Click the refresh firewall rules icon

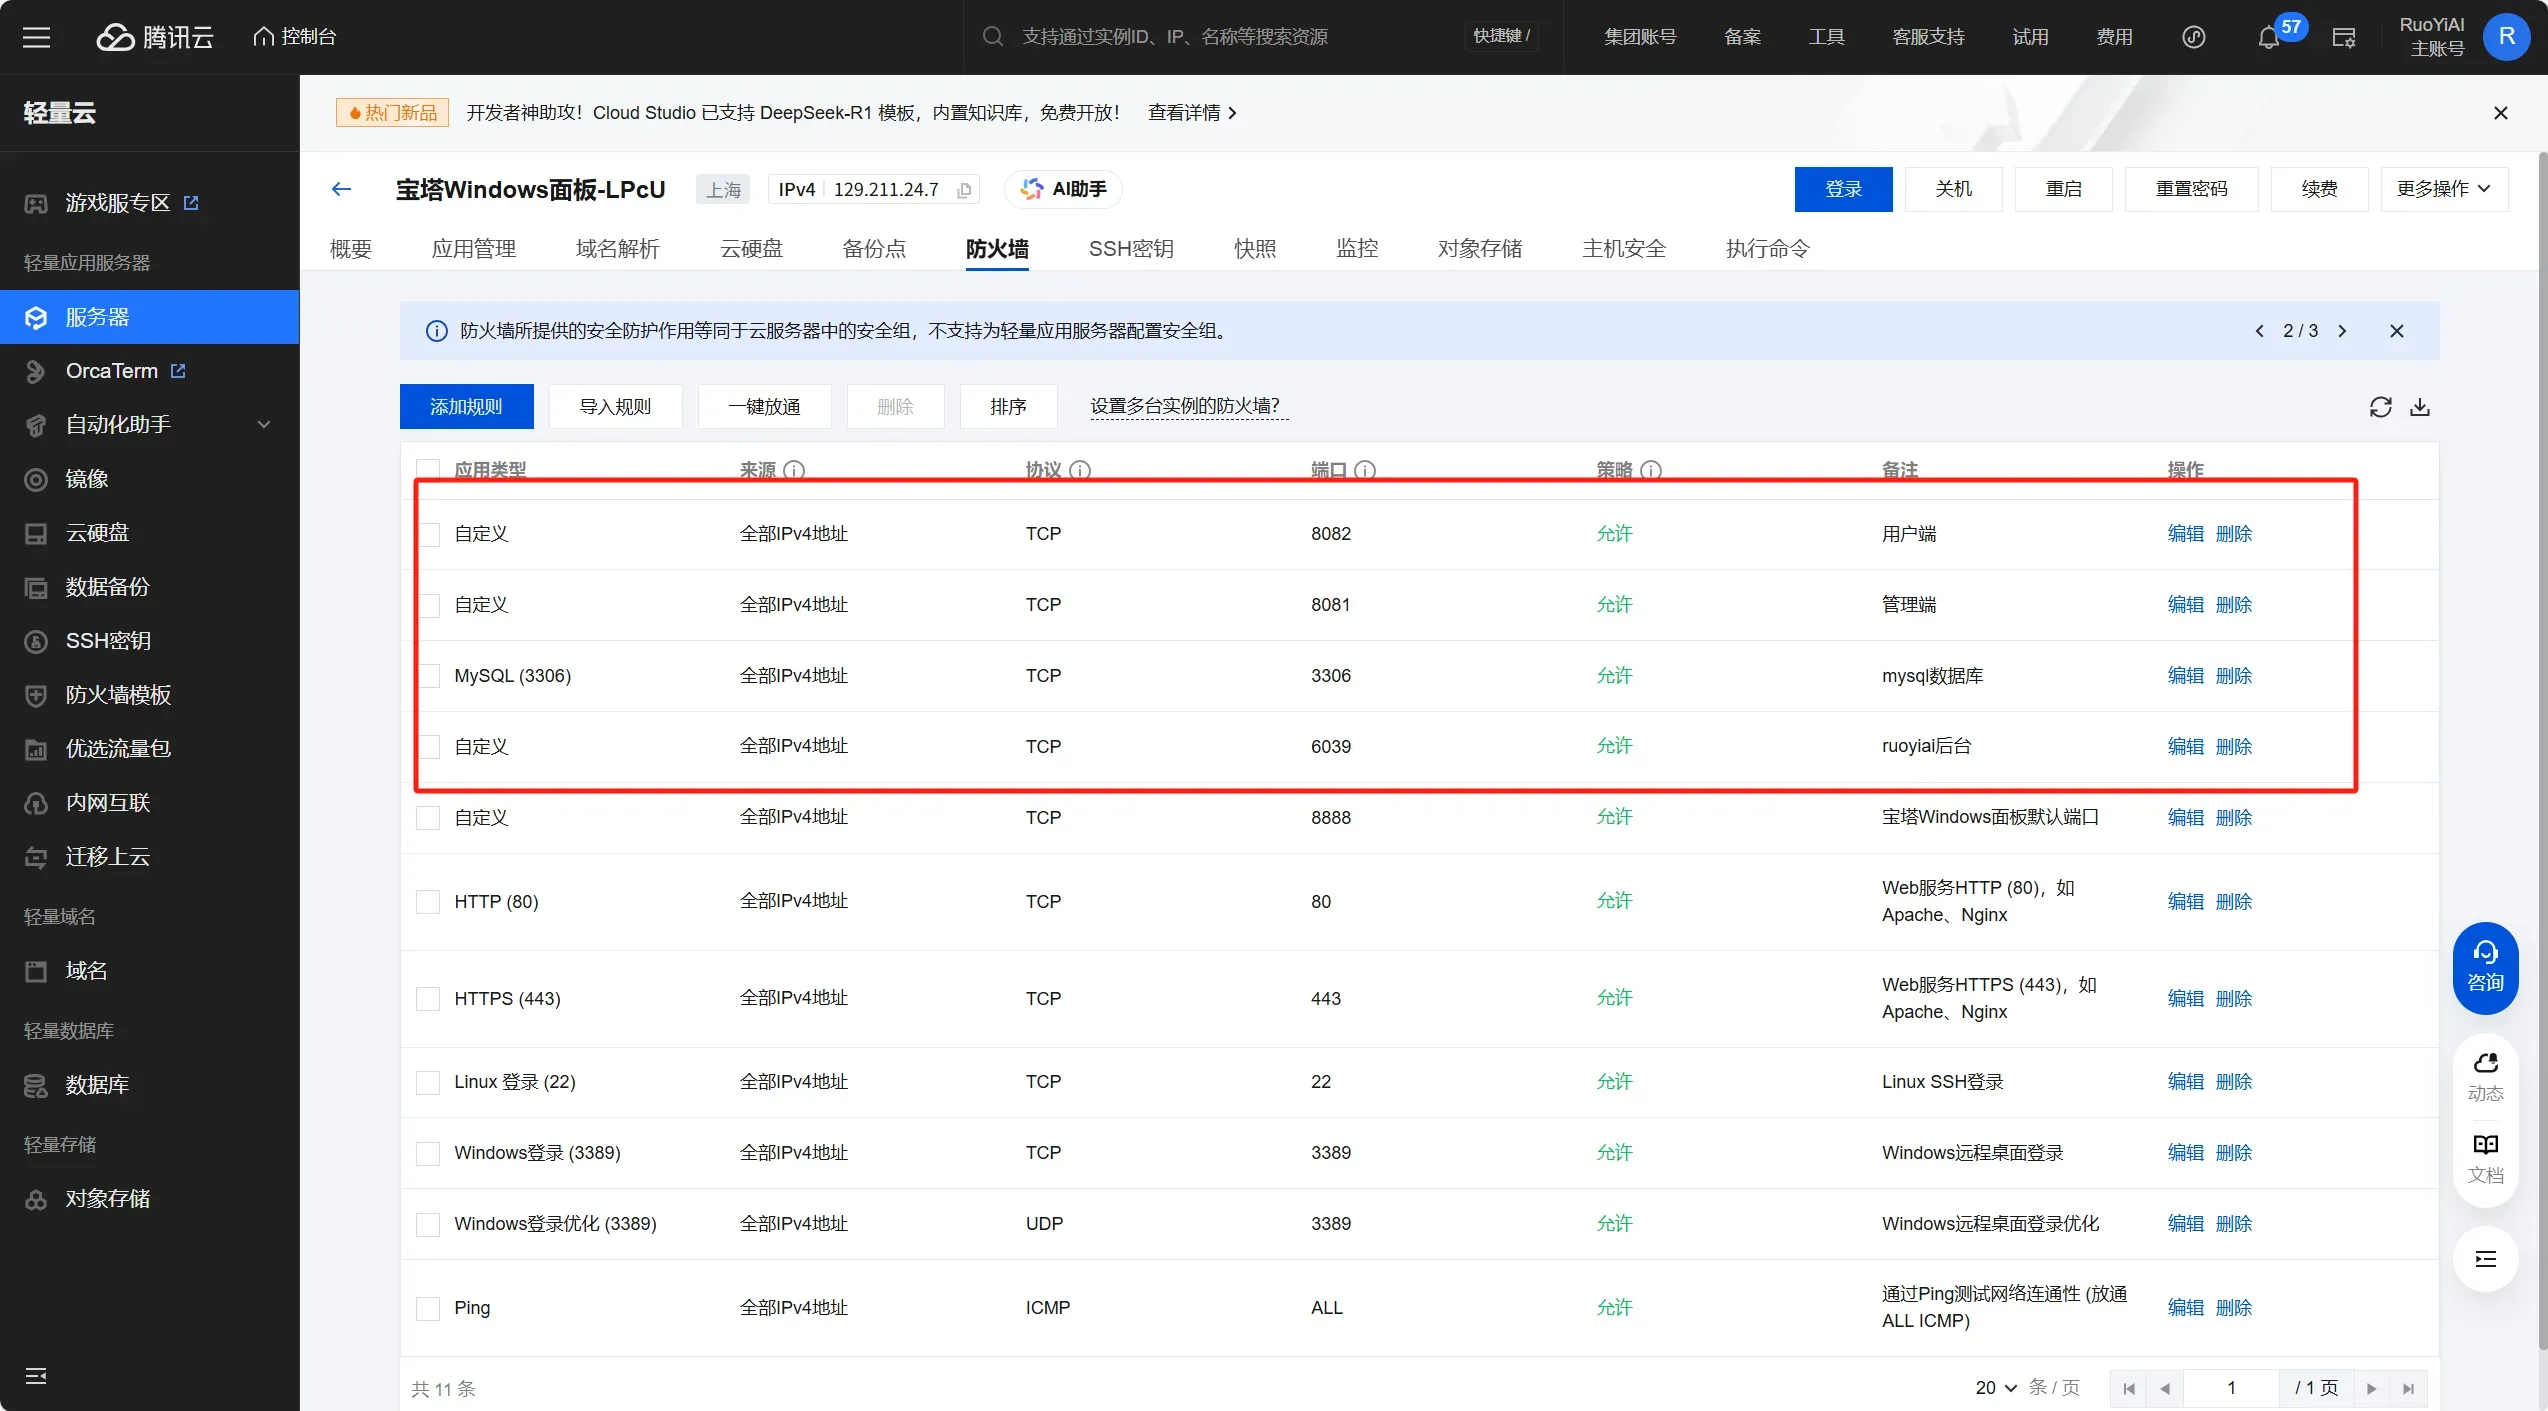click(2380, 407)
